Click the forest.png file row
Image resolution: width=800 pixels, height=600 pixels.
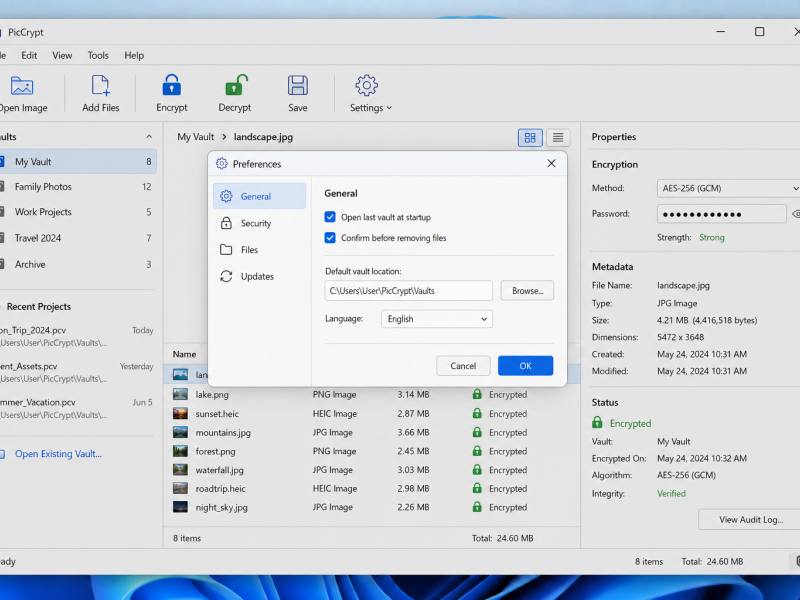point(371,451)
